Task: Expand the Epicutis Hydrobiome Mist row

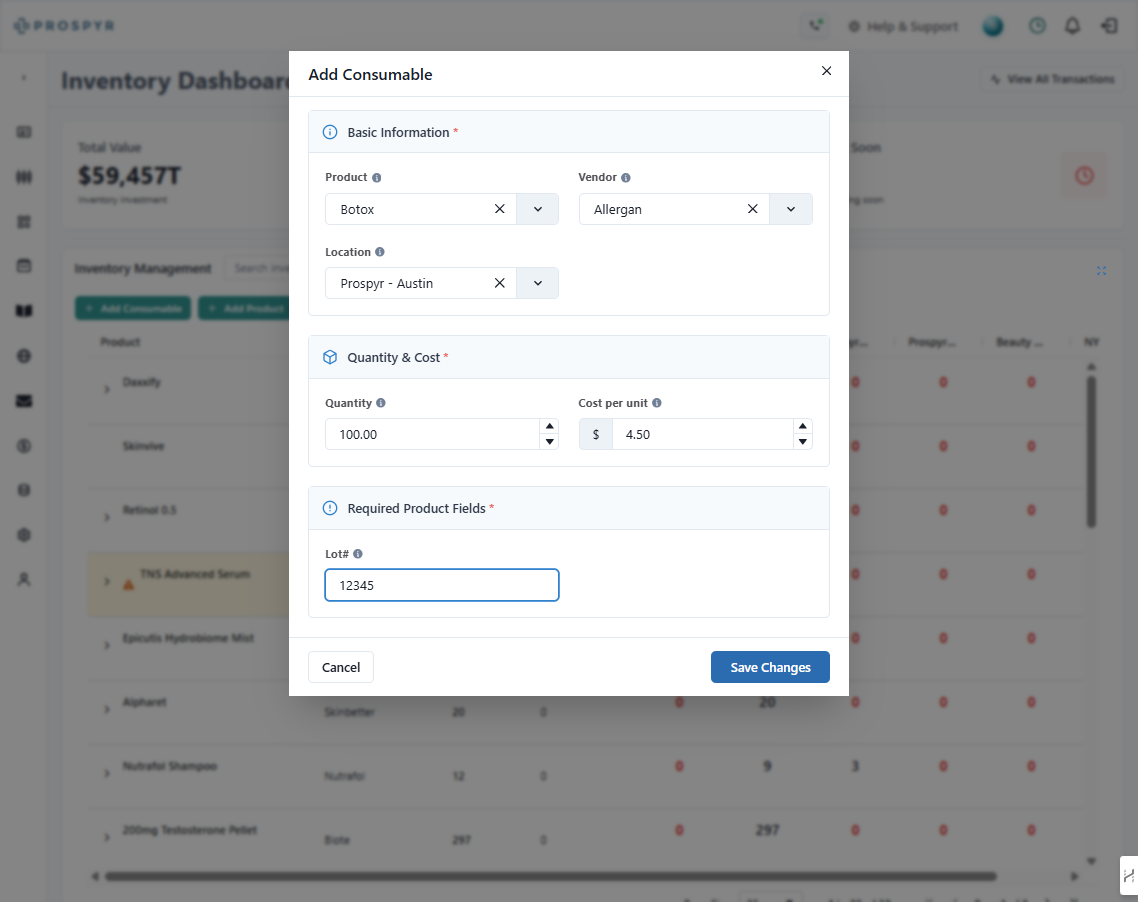Action: (107, 645)
